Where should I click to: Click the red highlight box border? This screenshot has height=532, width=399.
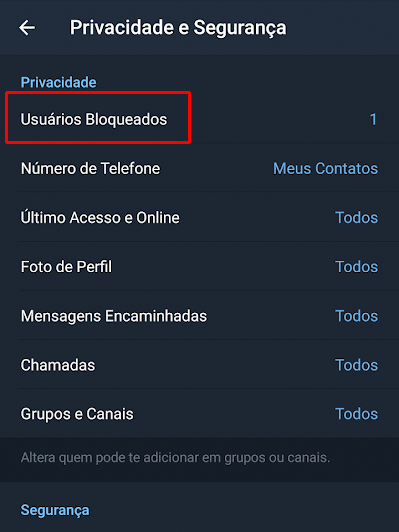click(x=98, y=93)
